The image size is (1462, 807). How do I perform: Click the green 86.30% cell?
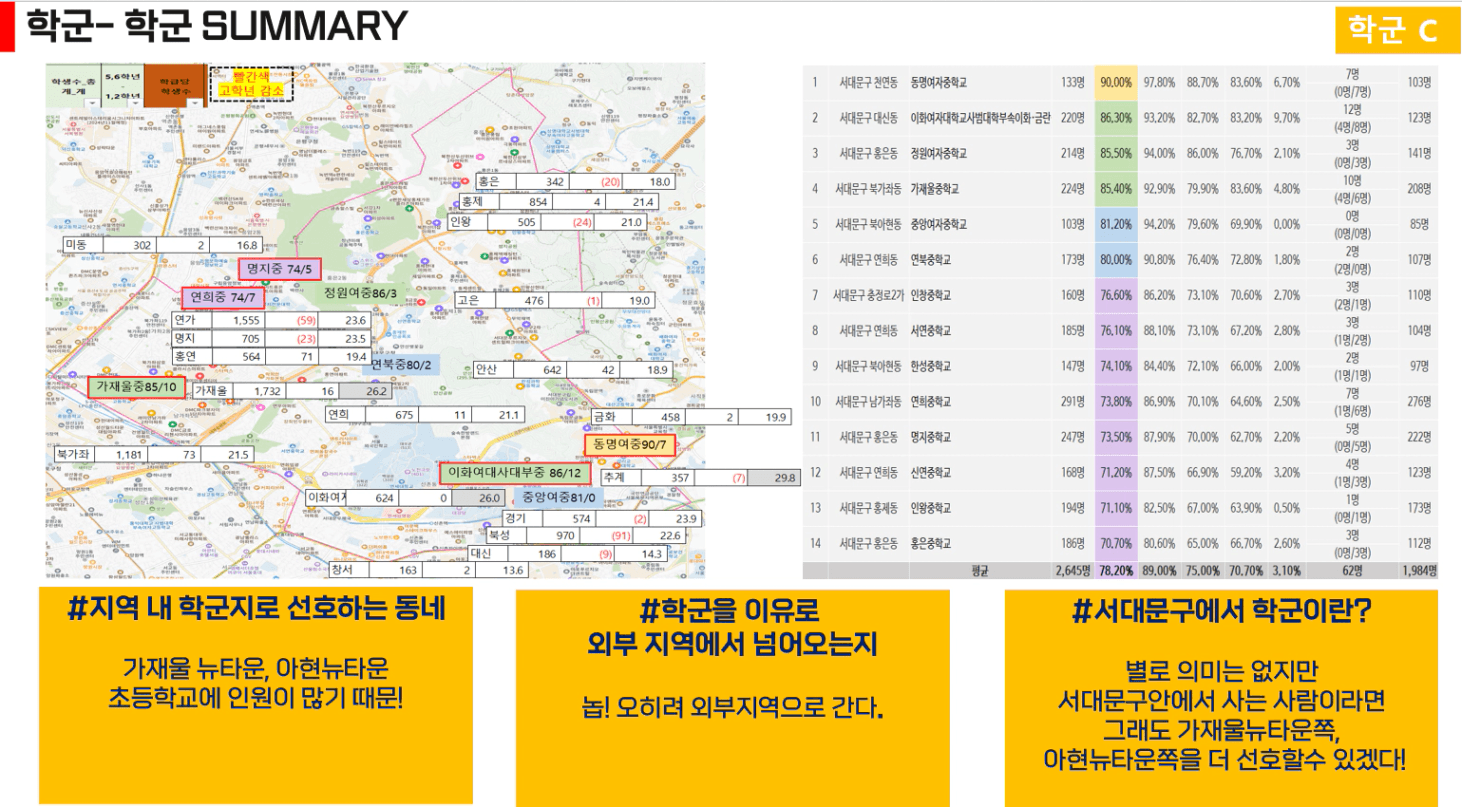pos(1116,117)
